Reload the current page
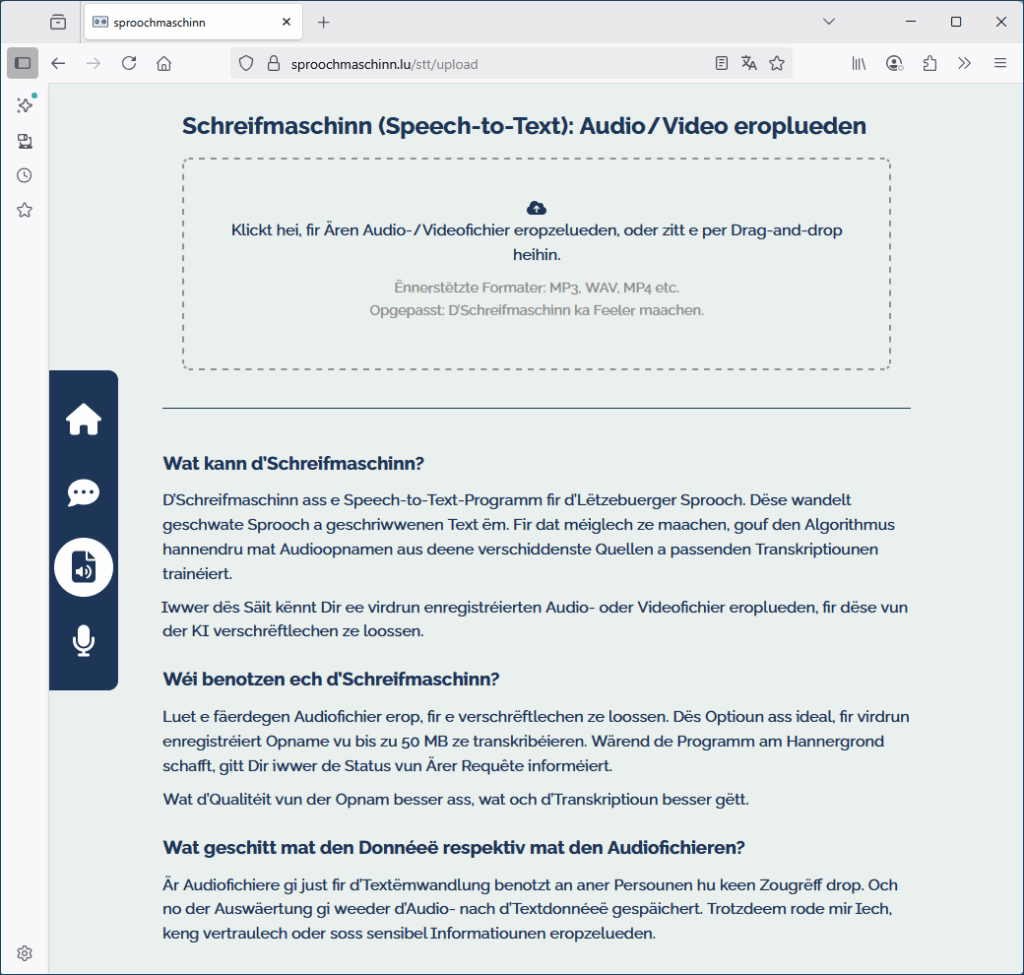The width and height of the screenshot is (1024, 975). point(128,63)
